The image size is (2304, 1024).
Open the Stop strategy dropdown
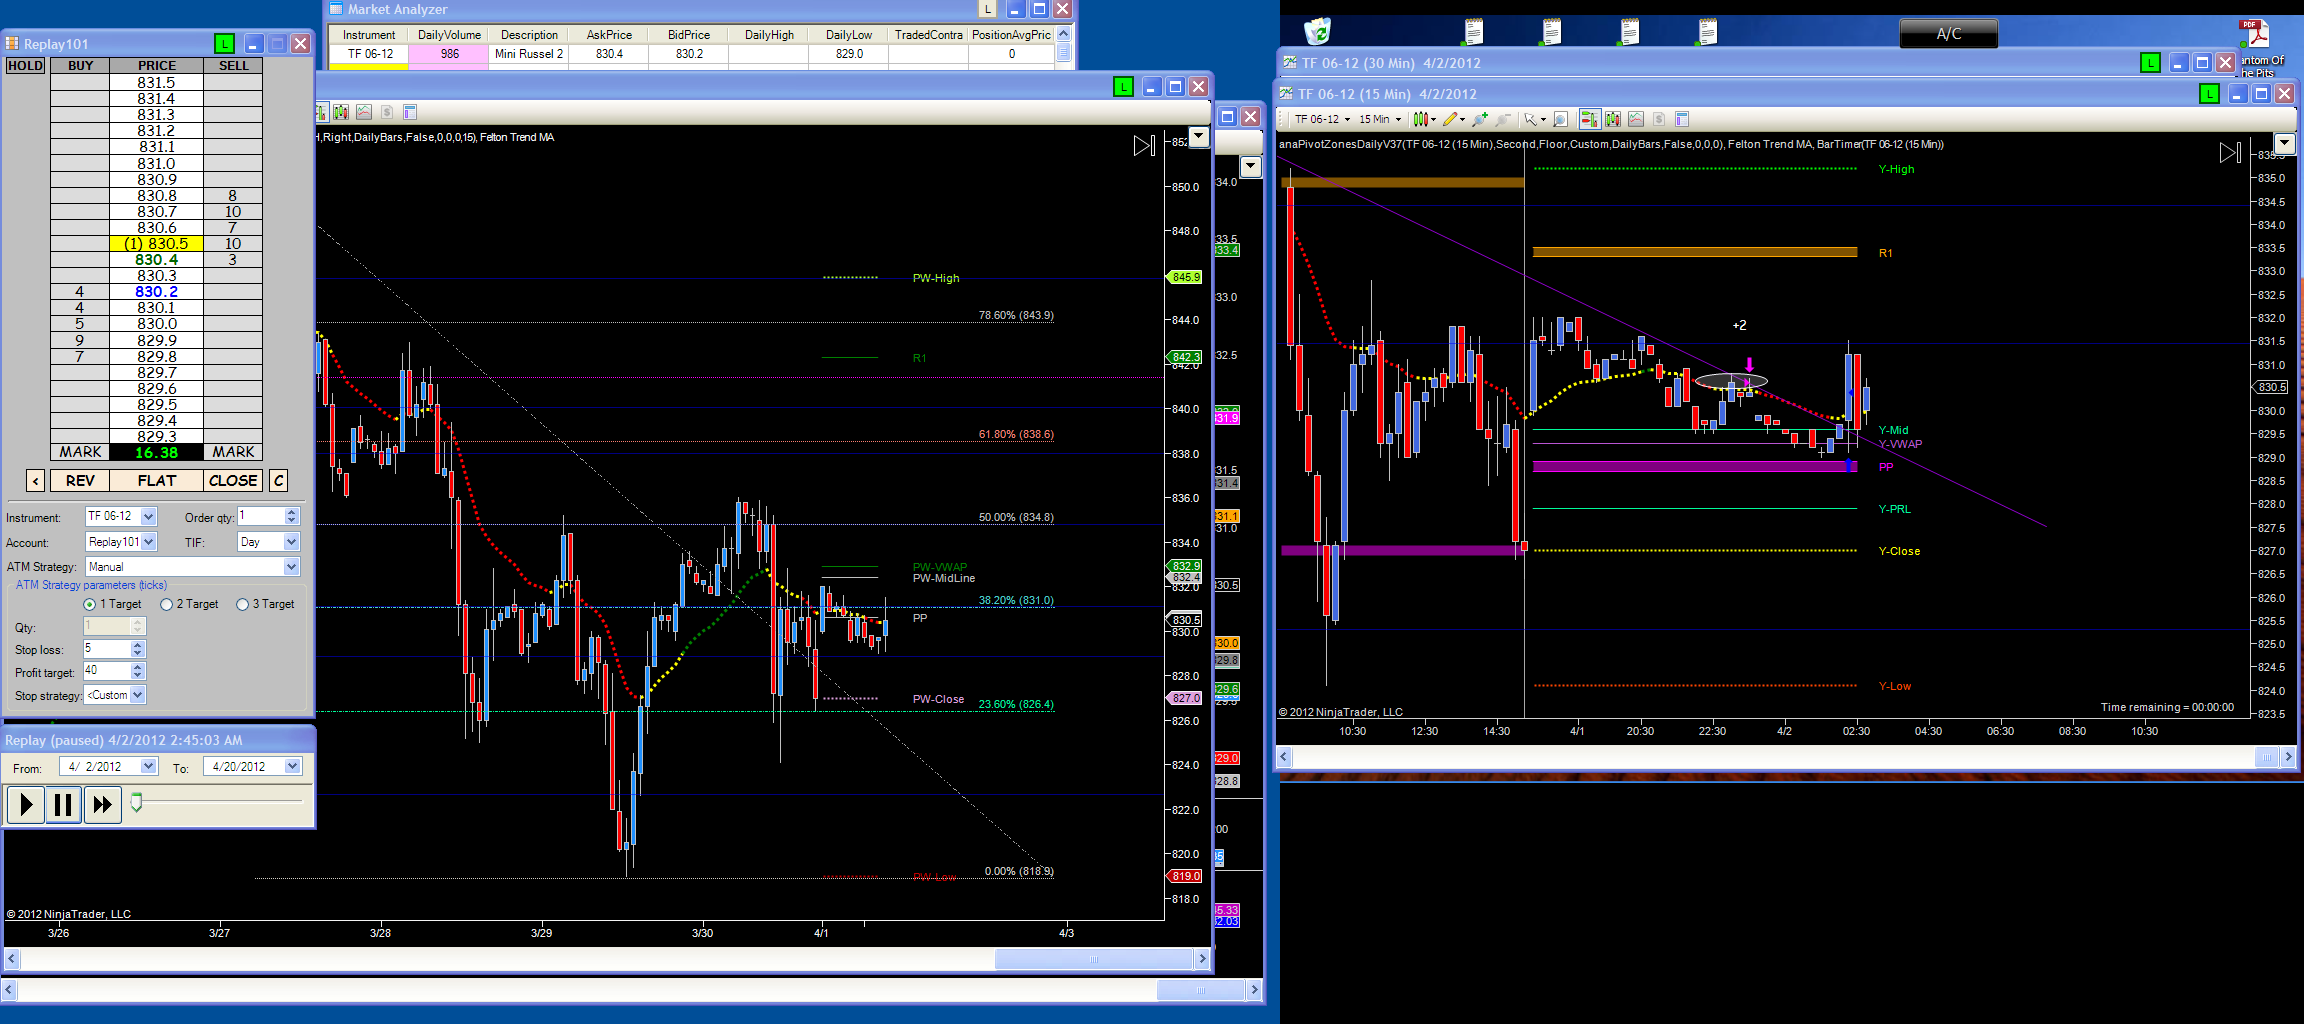click(x=138, y=695)
